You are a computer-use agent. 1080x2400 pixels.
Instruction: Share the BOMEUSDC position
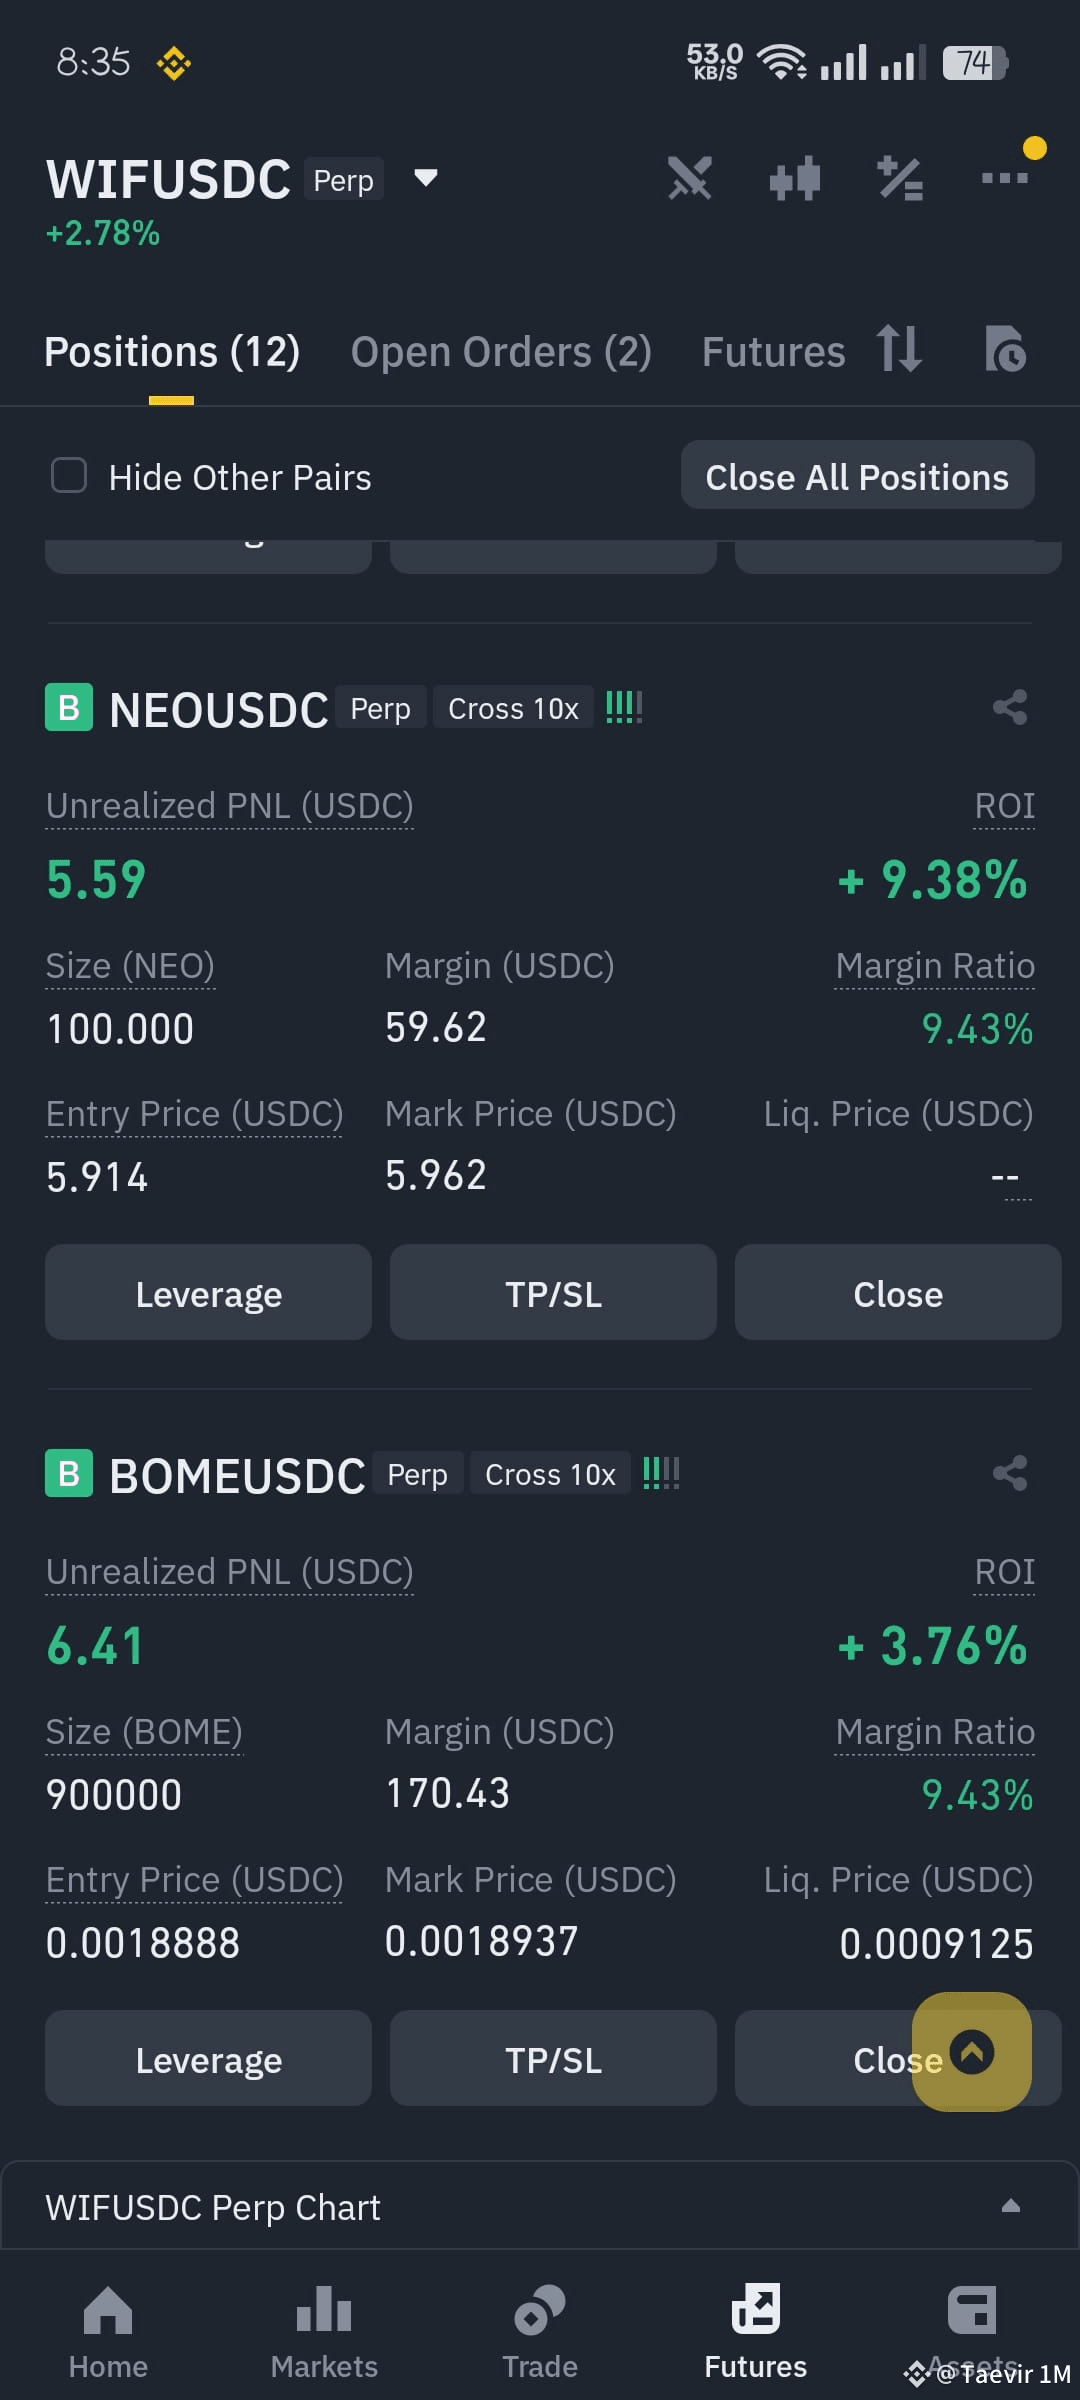[1010, 1474]
